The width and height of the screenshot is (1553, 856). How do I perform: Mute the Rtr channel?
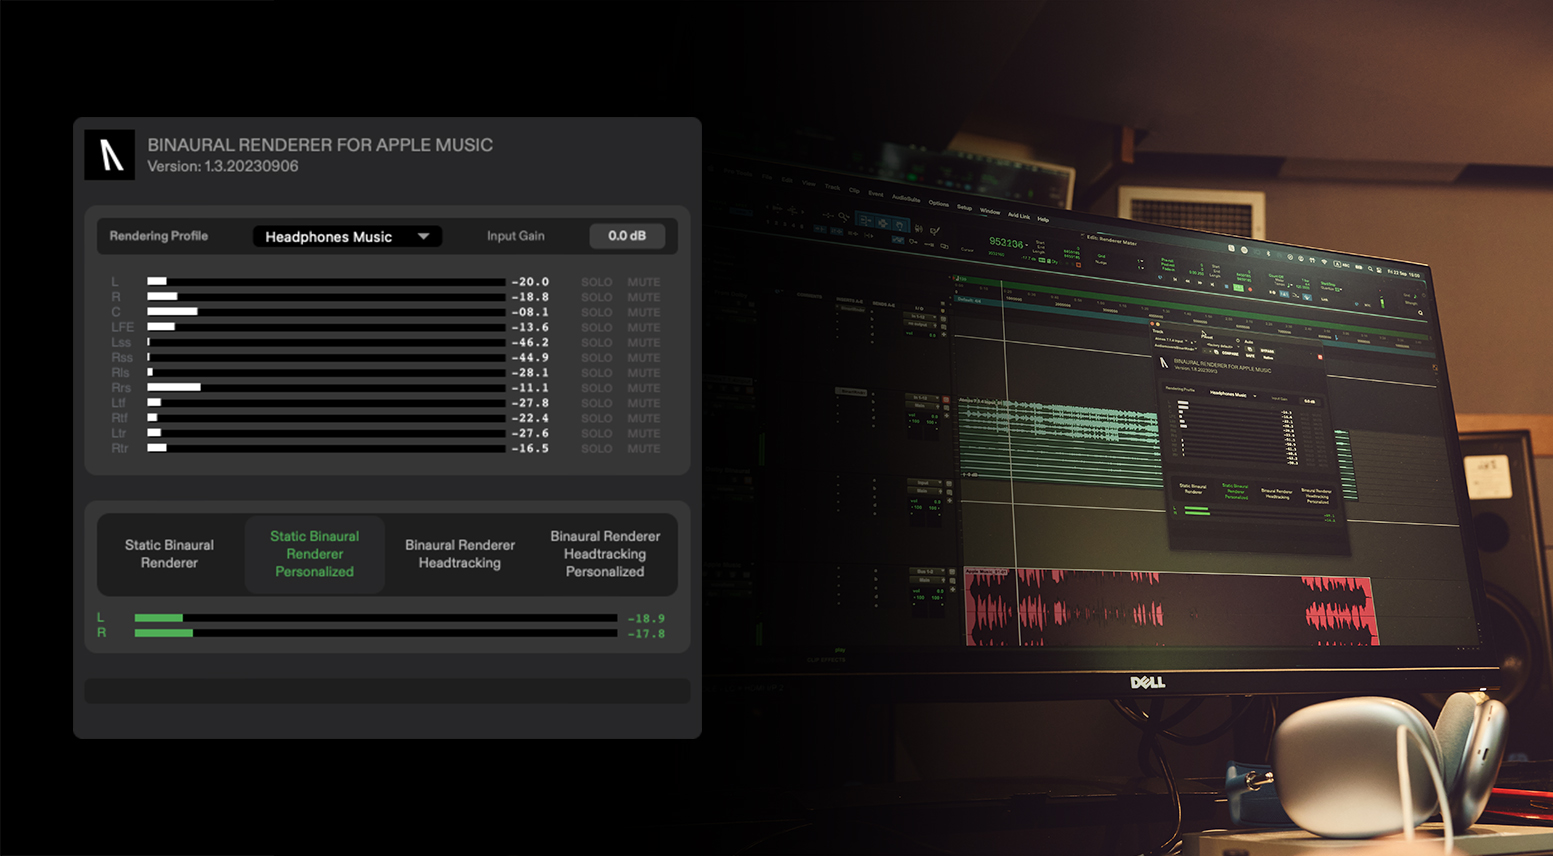tap(644, 448)
